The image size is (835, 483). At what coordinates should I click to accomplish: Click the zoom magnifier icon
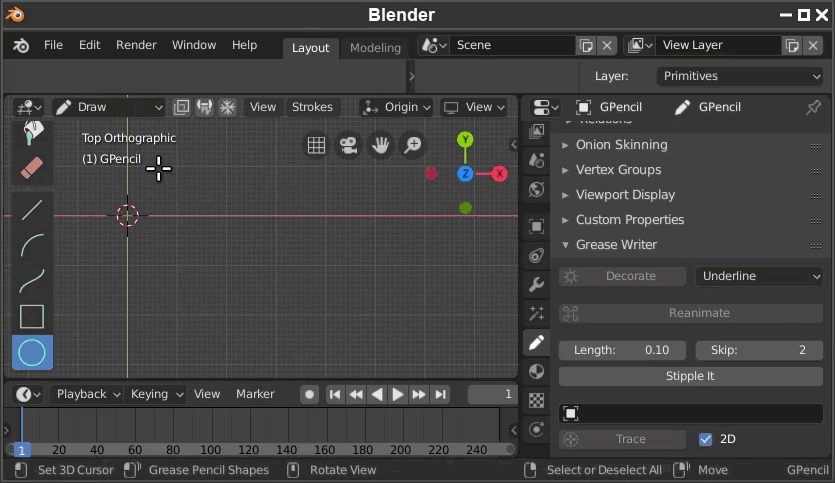coord(413,145)
